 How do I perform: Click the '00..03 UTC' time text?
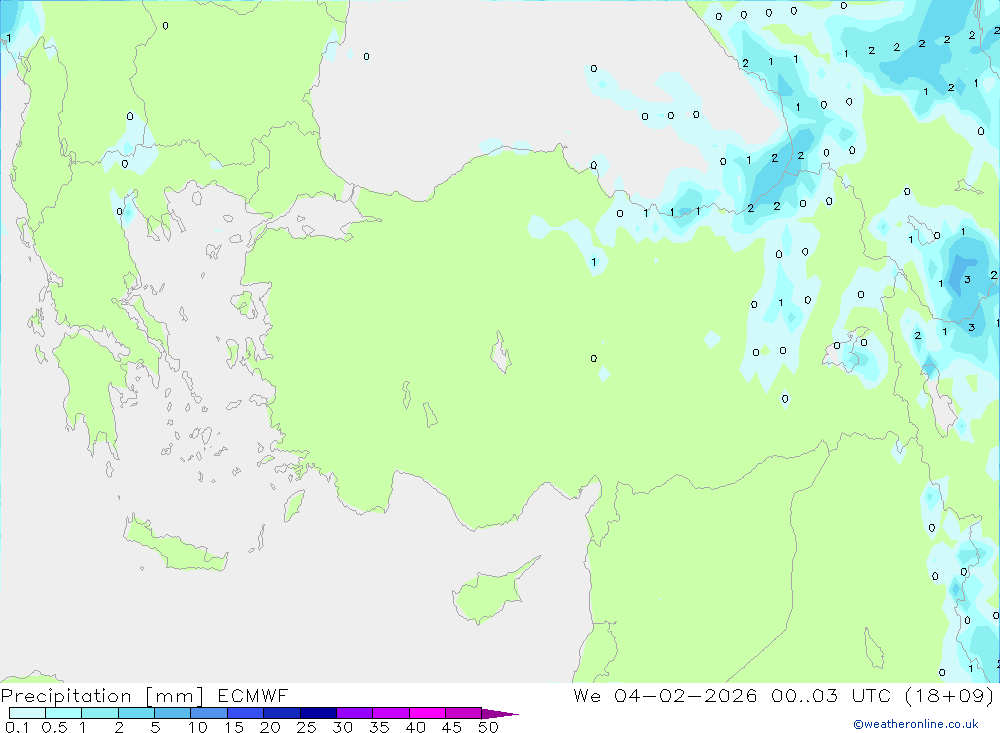tap(831, 695)
